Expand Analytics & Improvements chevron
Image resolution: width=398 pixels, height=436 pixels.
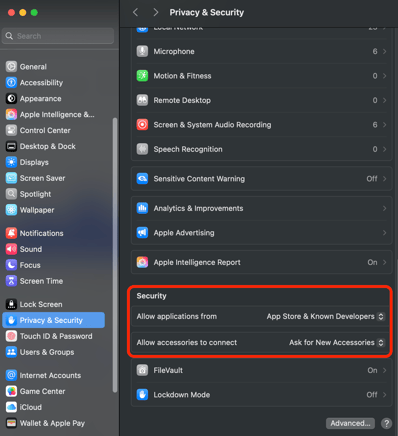[x=384, y=208]
